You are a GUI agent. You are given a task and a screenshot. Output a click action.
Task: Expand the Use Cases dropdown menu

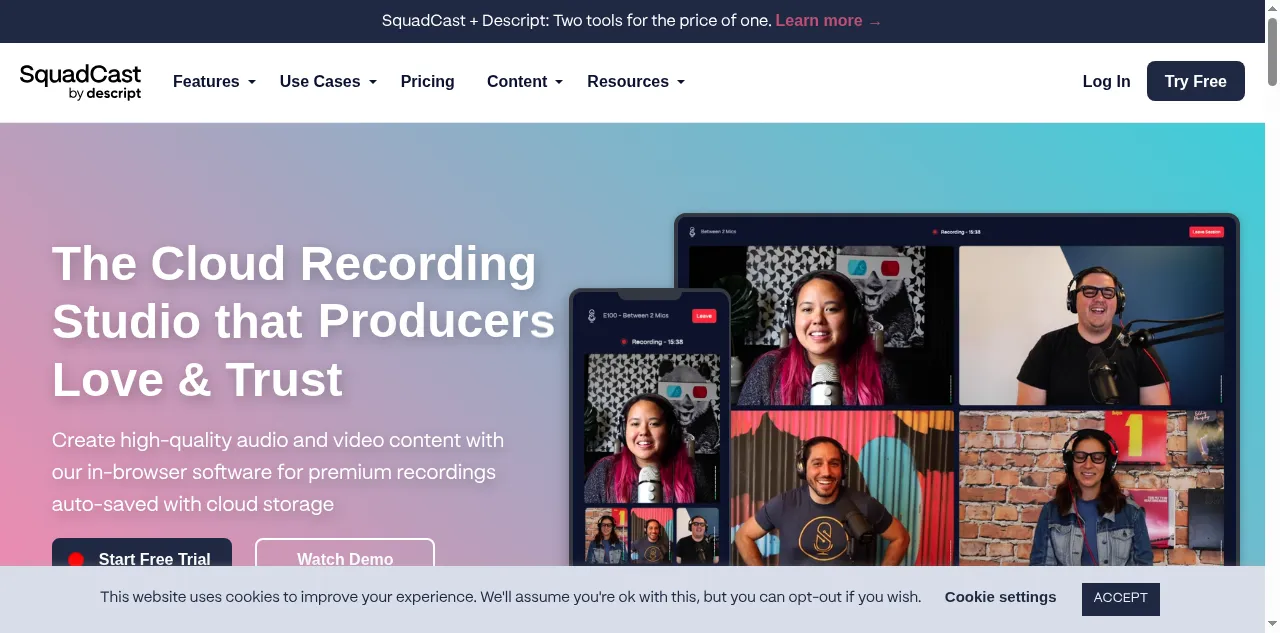(328, 82)
